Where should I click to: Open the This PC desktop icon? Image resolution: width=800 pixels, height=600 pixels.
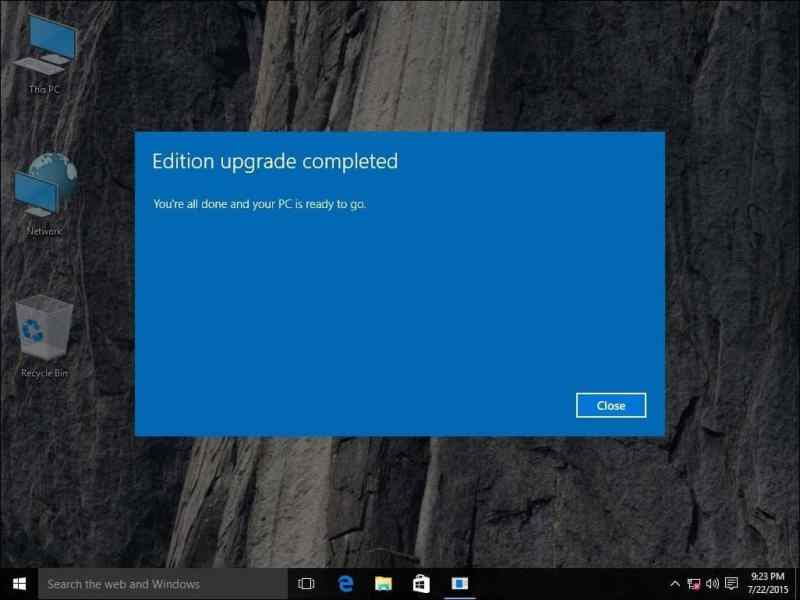tap(44, 55)
